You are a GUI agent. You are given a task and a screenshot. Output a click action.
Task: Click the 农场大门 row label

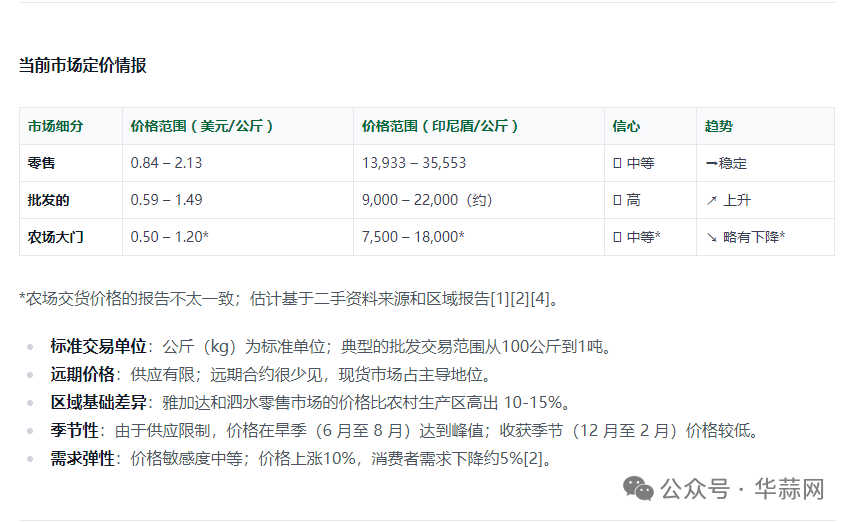(x=55, y=237)
